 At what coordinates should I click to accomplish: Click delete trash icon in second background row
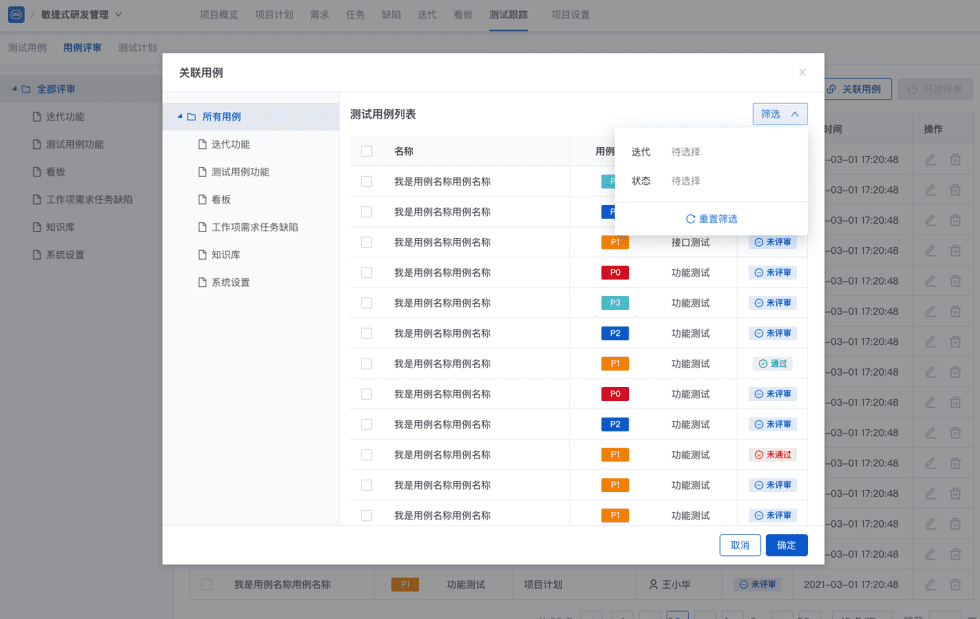(x=955, y=190)
